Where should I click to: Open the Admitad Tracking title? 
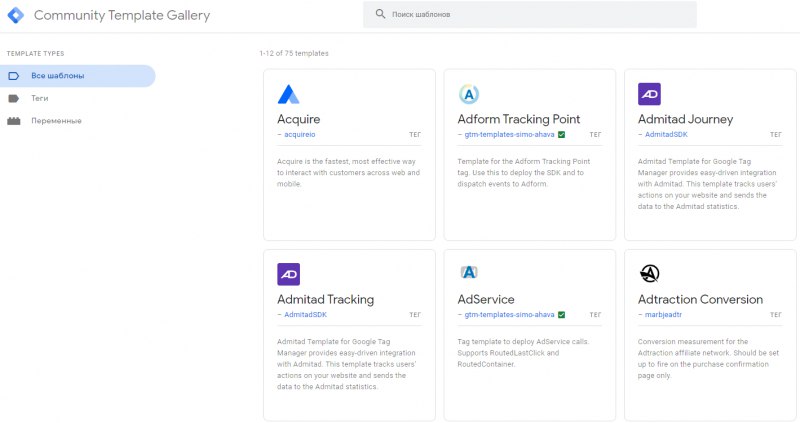tap(326, 300)
